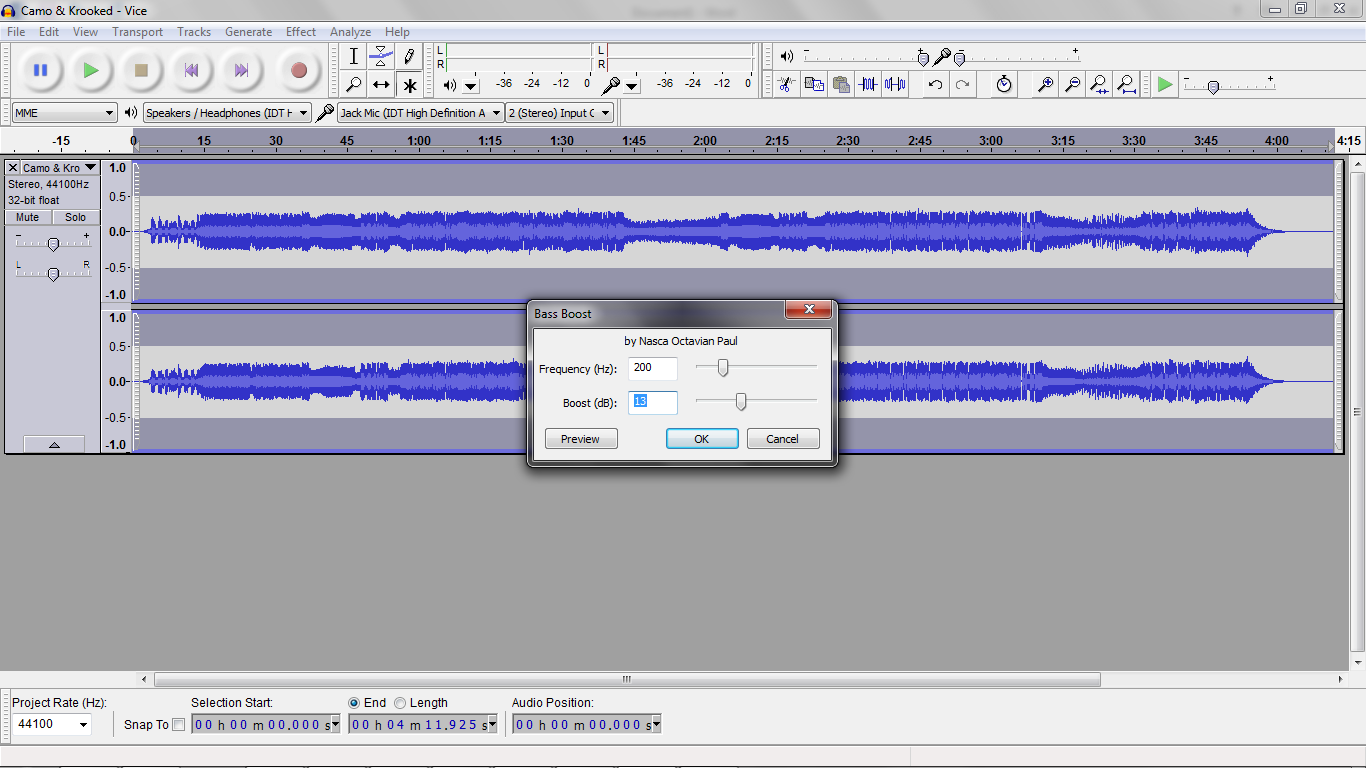Screen dimensions: 1366x768
Task: Click the Zoom In magnifier icon
Action: pos(1045,84)
